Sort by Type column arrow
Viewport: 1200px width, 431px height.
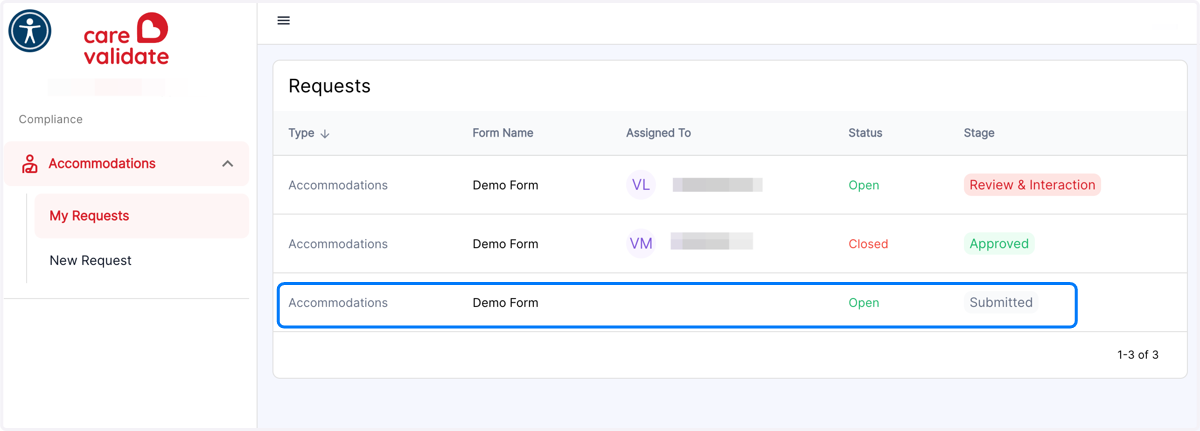tap(325, 133)
